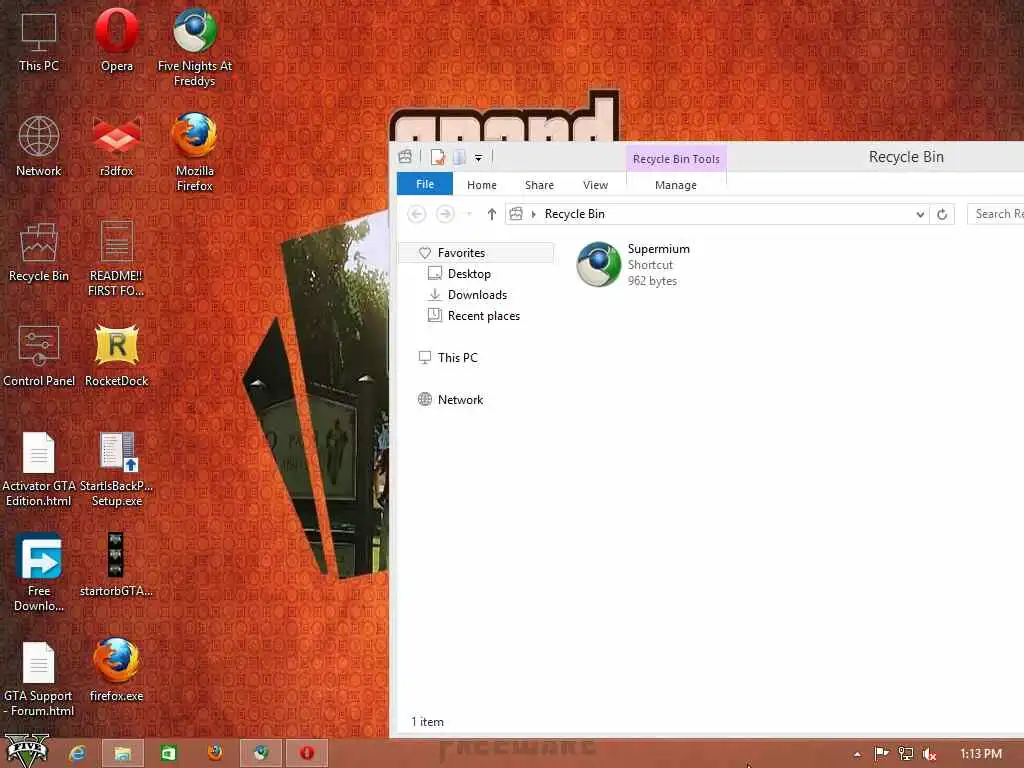Open Internet Explorer from the taskbar
The image size is (1024, 768).
click(78, 754)
